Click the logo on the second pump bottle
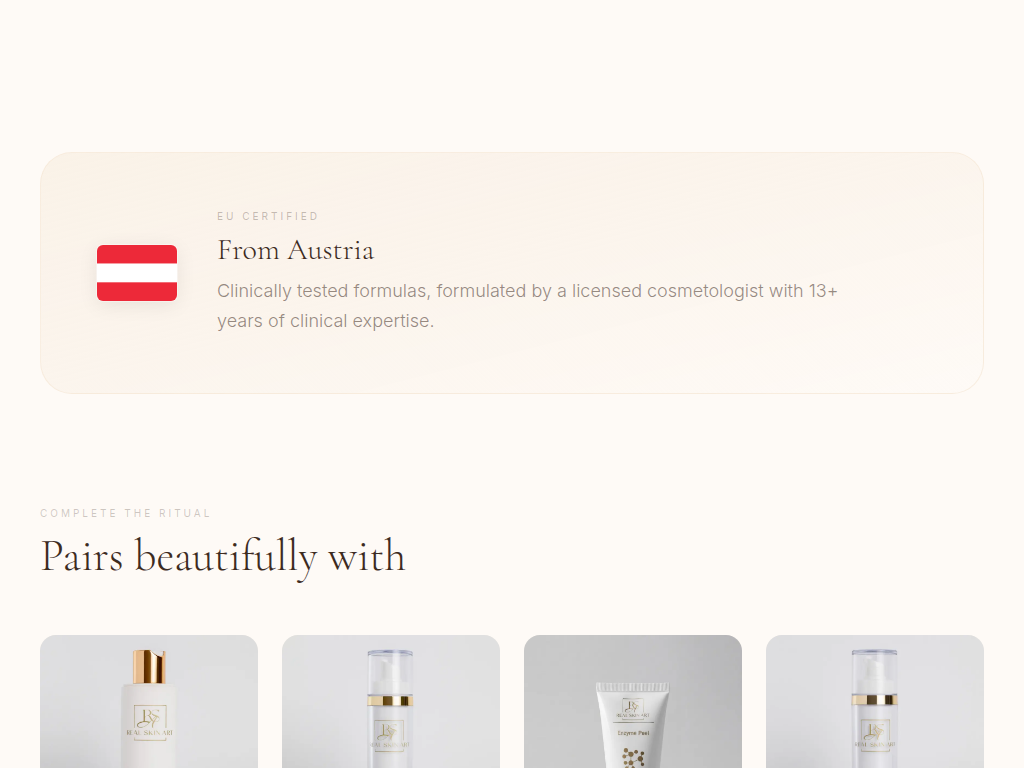Image resolution: width=1024 pixels, height=768 pixels. 390,735
